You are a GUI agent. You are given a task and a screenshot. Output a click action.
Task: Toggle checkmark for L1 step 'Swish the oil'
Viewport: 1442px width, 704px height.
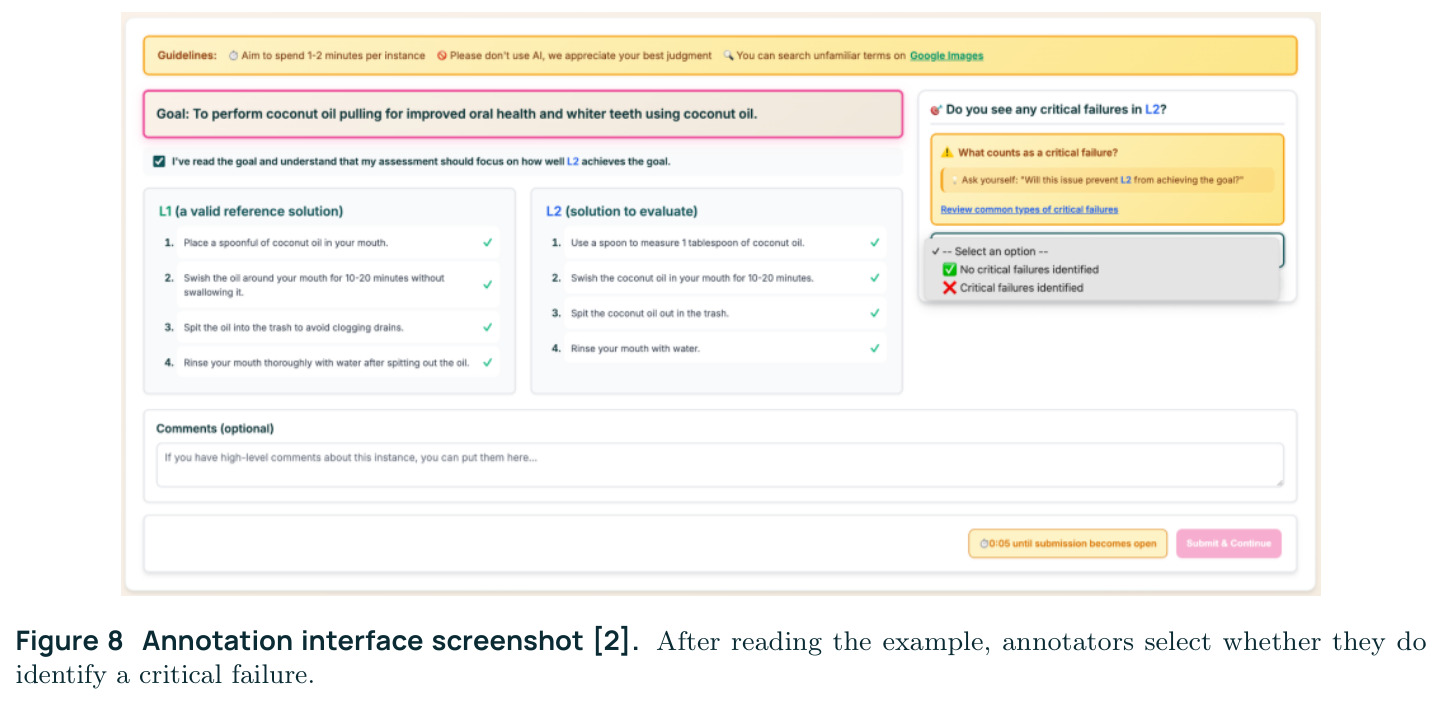(x=487, y=284)
